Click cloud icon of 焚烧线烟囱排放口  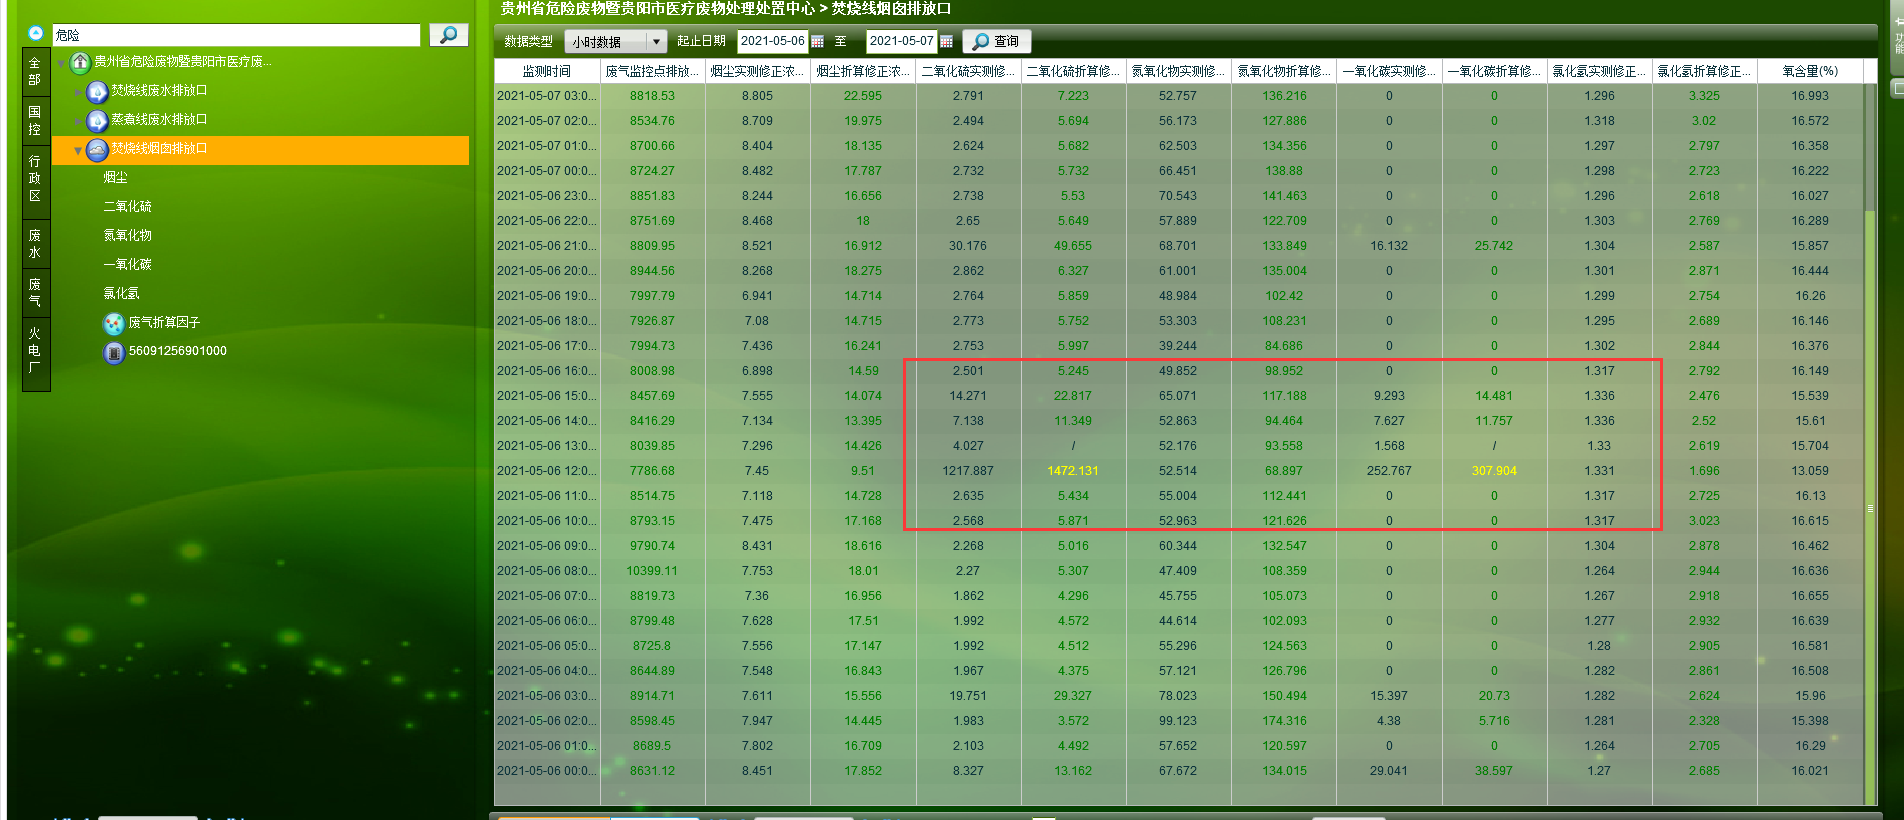97,150
